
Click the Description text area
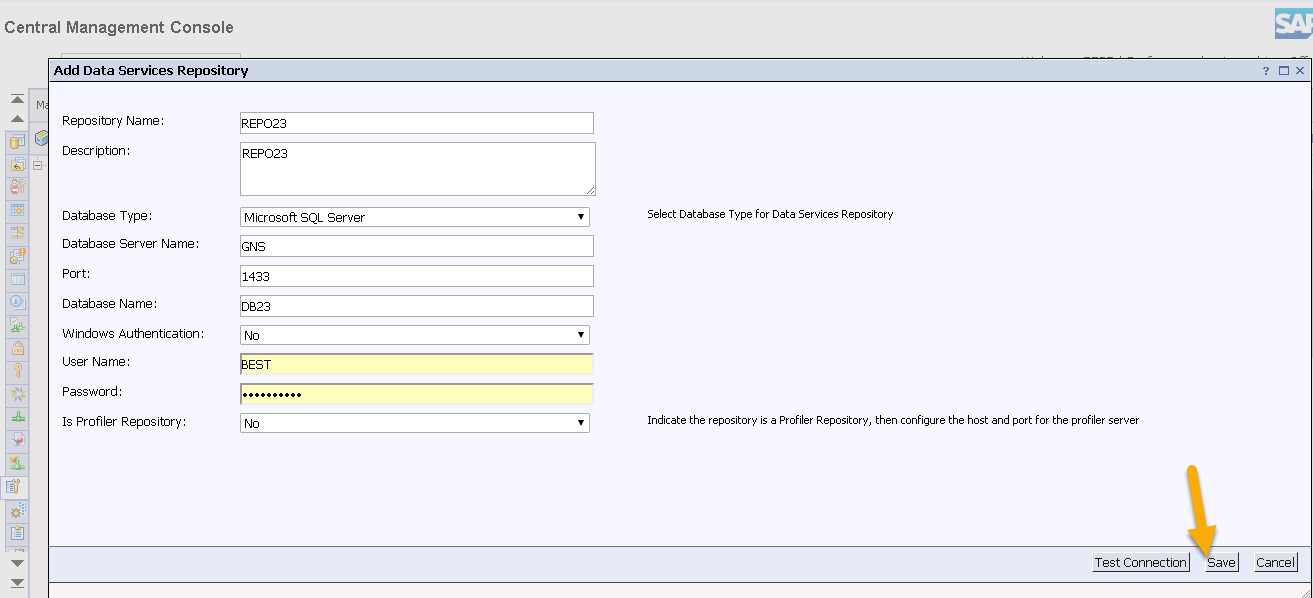point(418,169)
